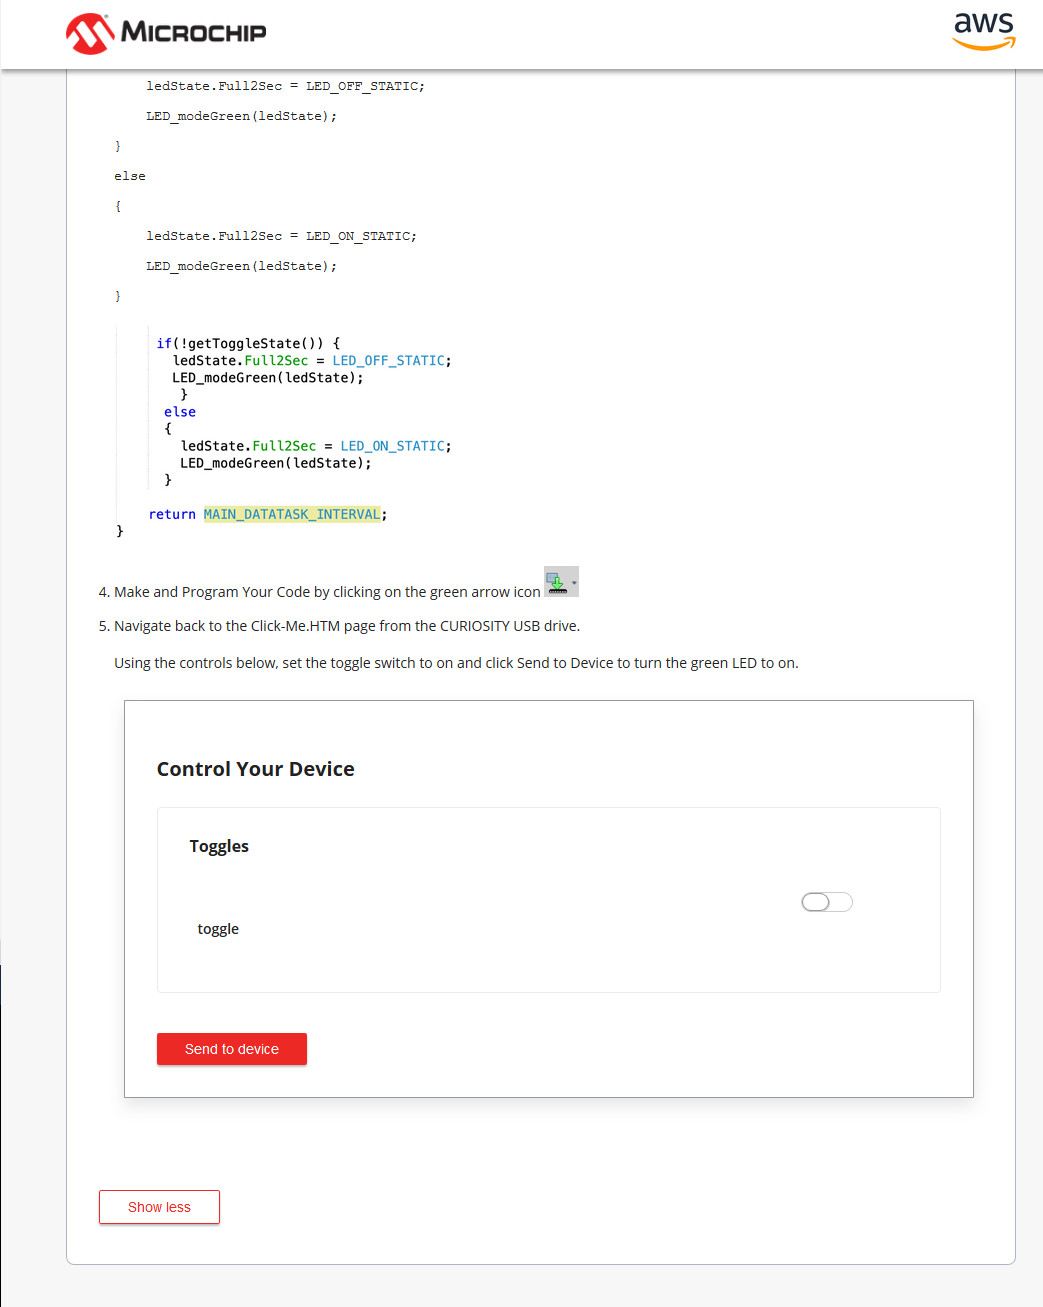
Task: Turn on the toggle switch
Action: [x=826, y=902]
